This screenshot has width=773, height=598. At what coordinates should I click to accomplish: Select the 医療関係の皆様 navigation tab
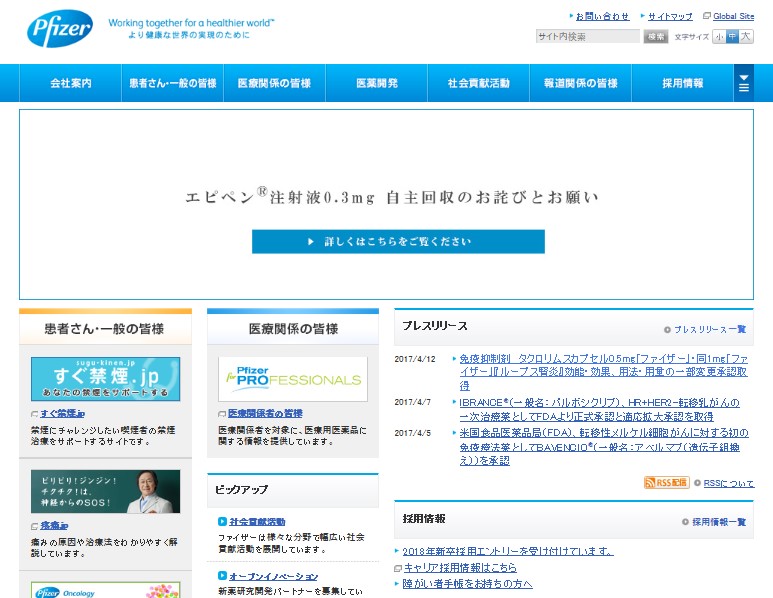point(275,83)
